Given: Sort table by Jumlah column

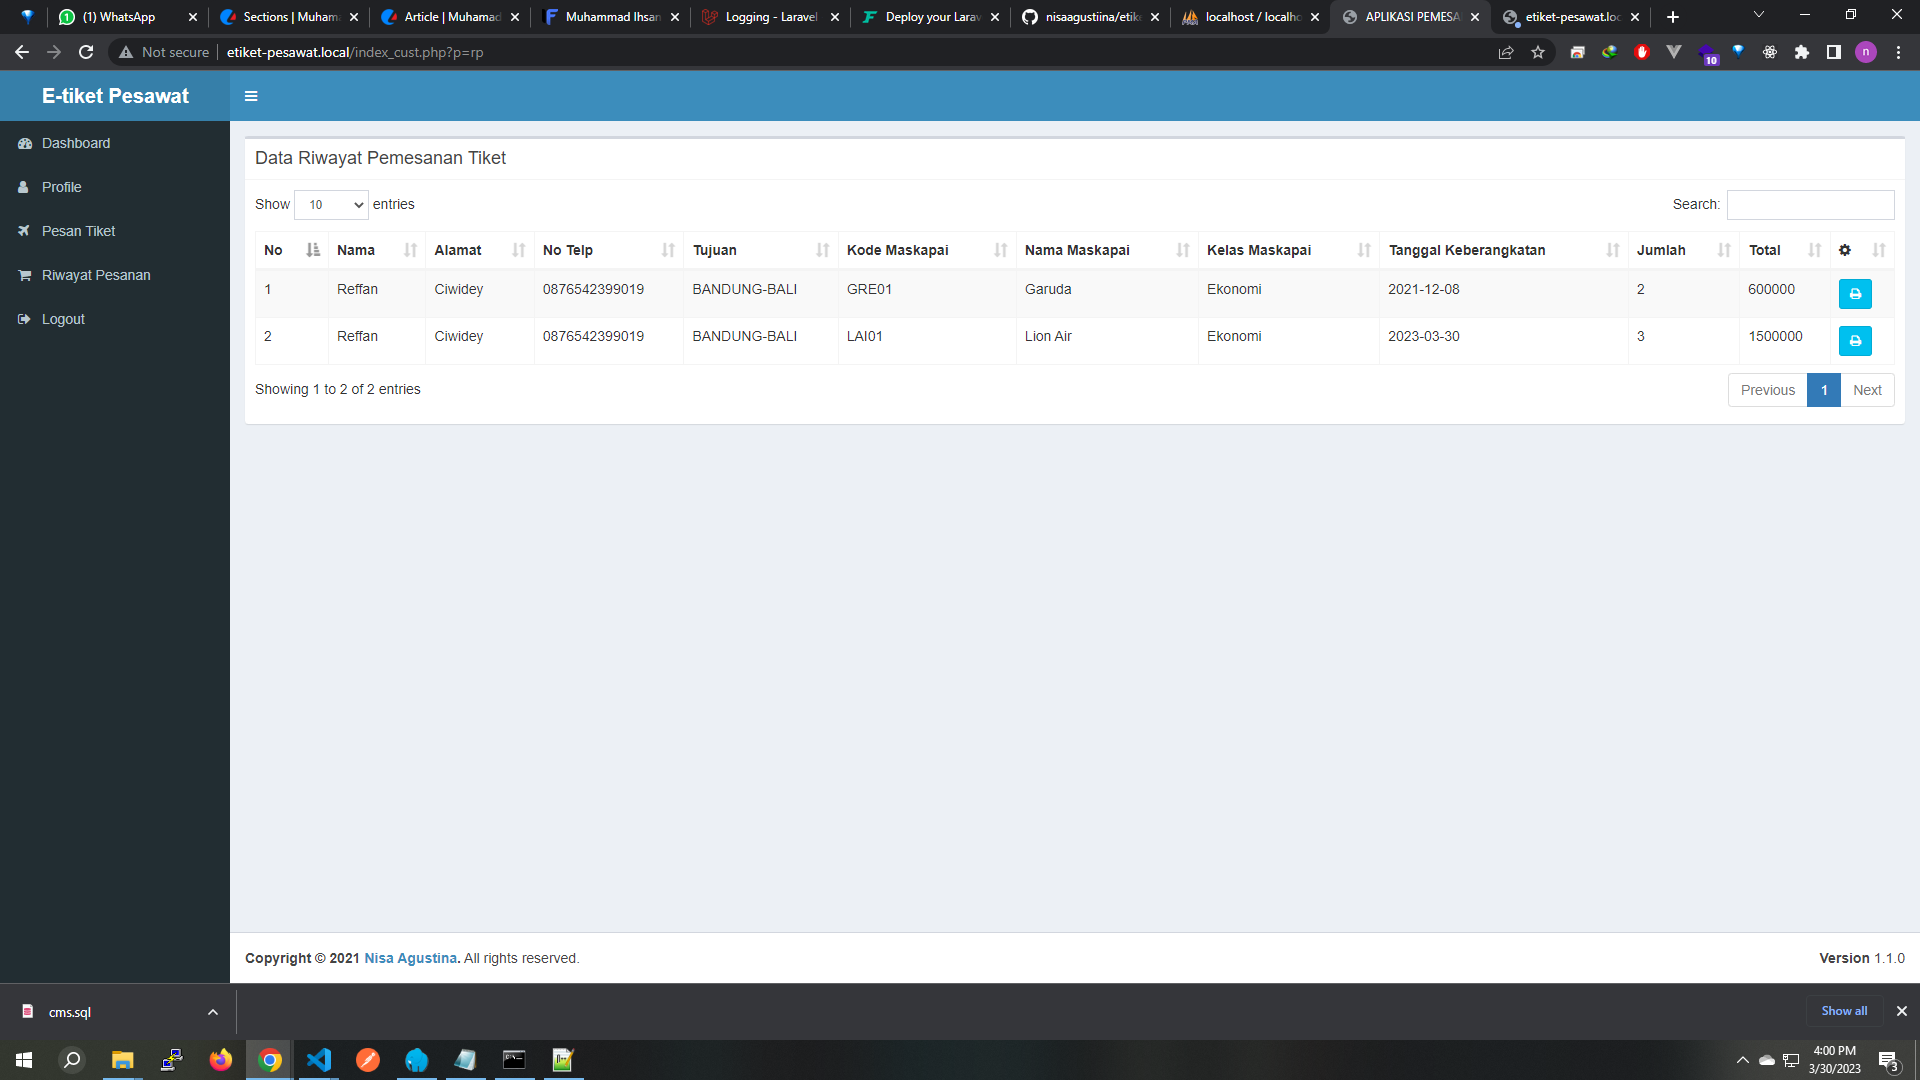Looking at the screenshot, I should pos(1683,250).
